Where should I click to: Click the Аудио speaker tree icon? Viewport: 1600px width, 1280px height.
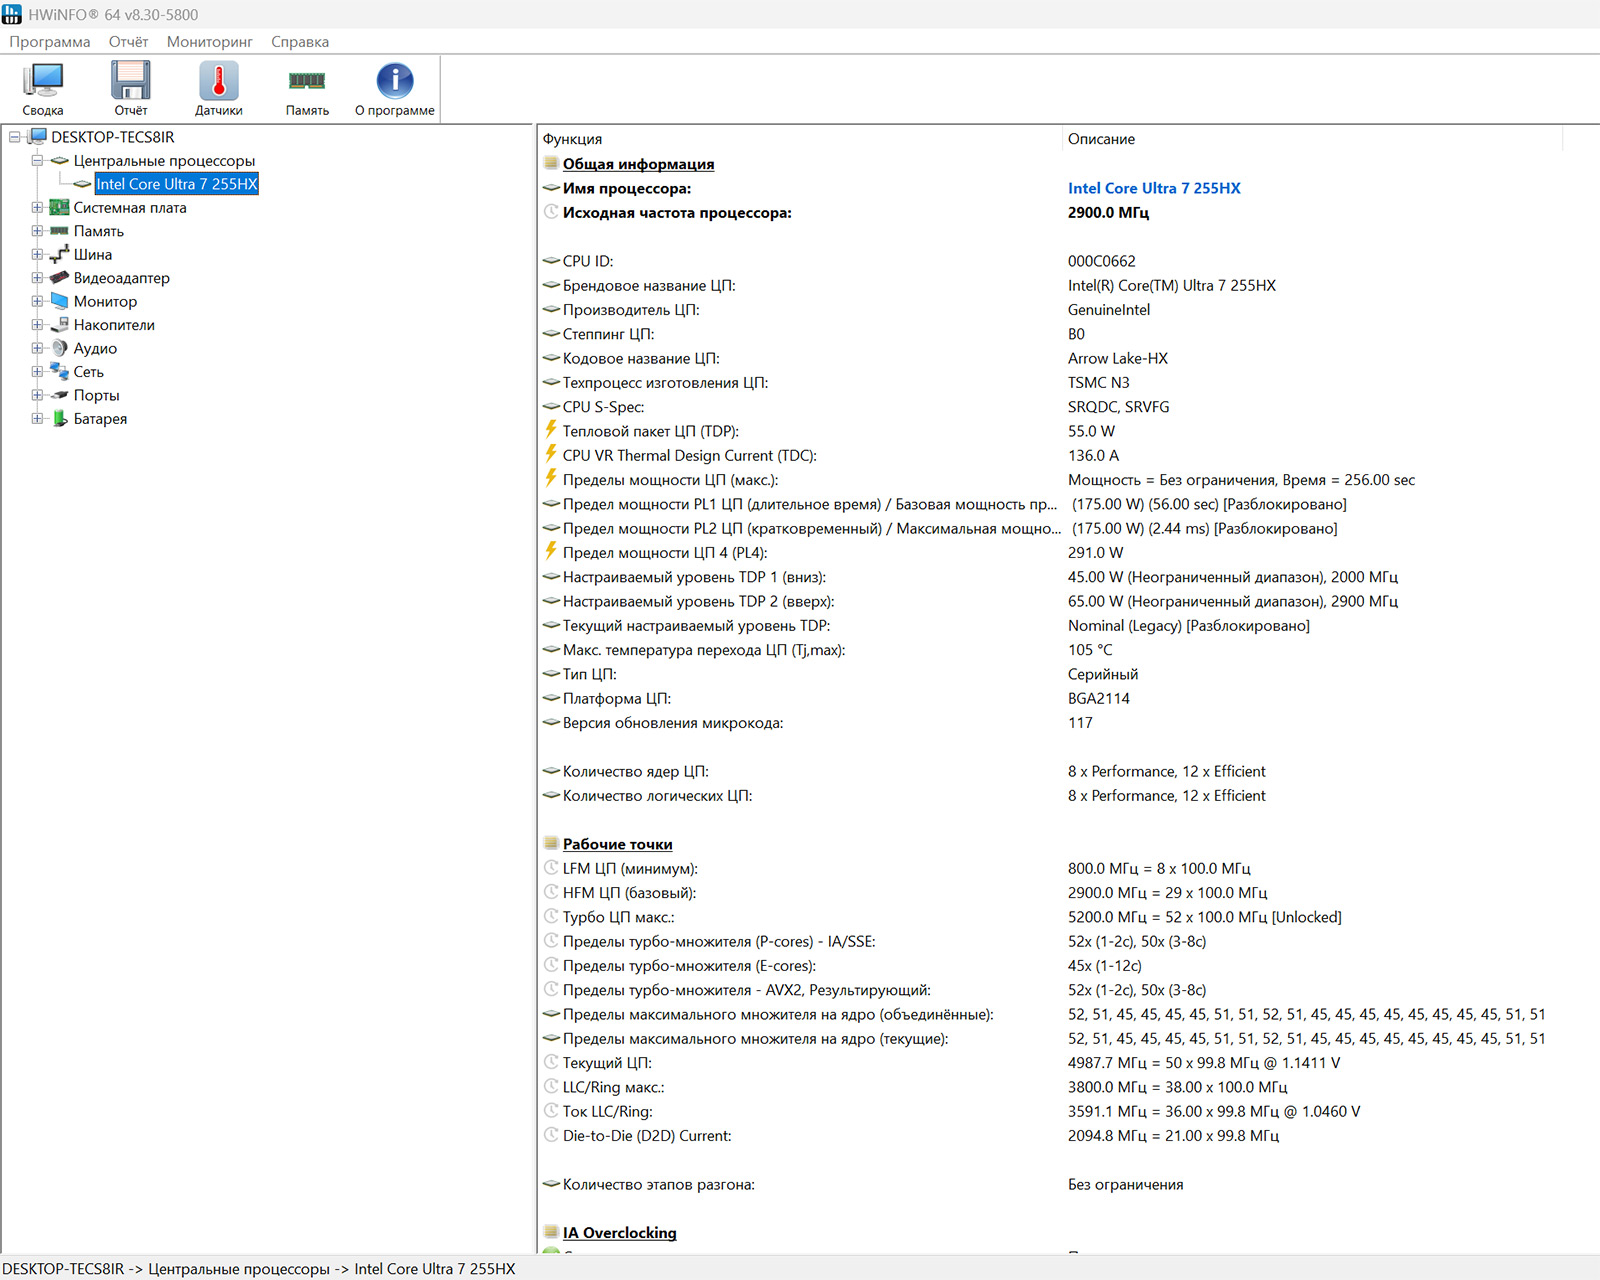[x=60, y=349]
